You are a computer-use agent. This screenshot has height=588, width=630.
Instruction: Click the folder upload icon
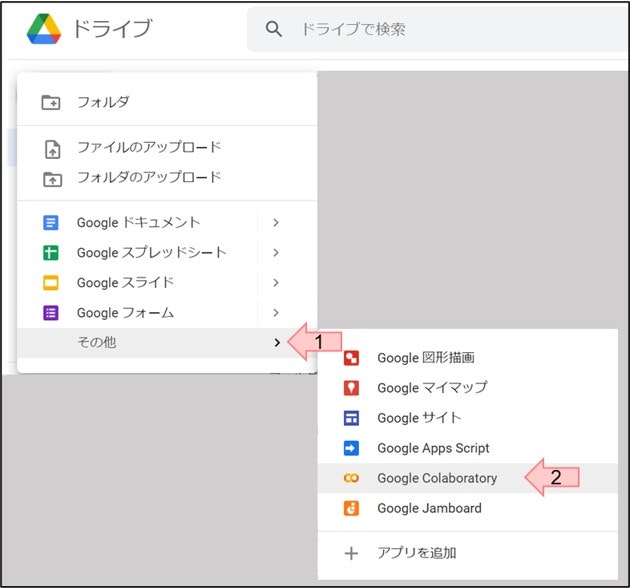pos(53,179)
